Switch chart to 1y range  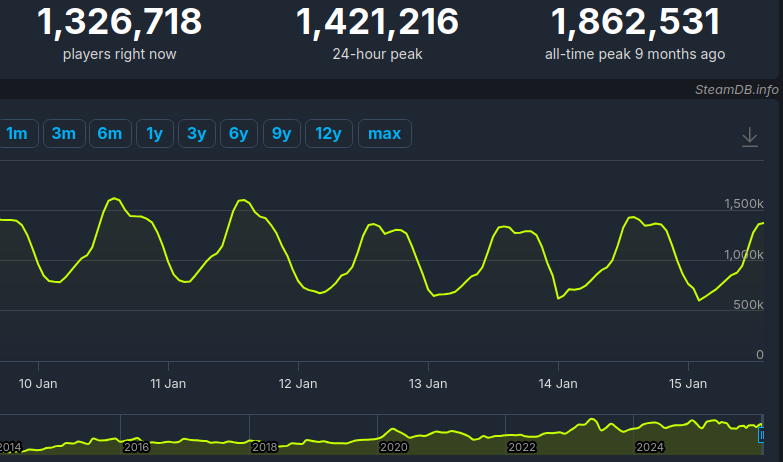(155, 133)
